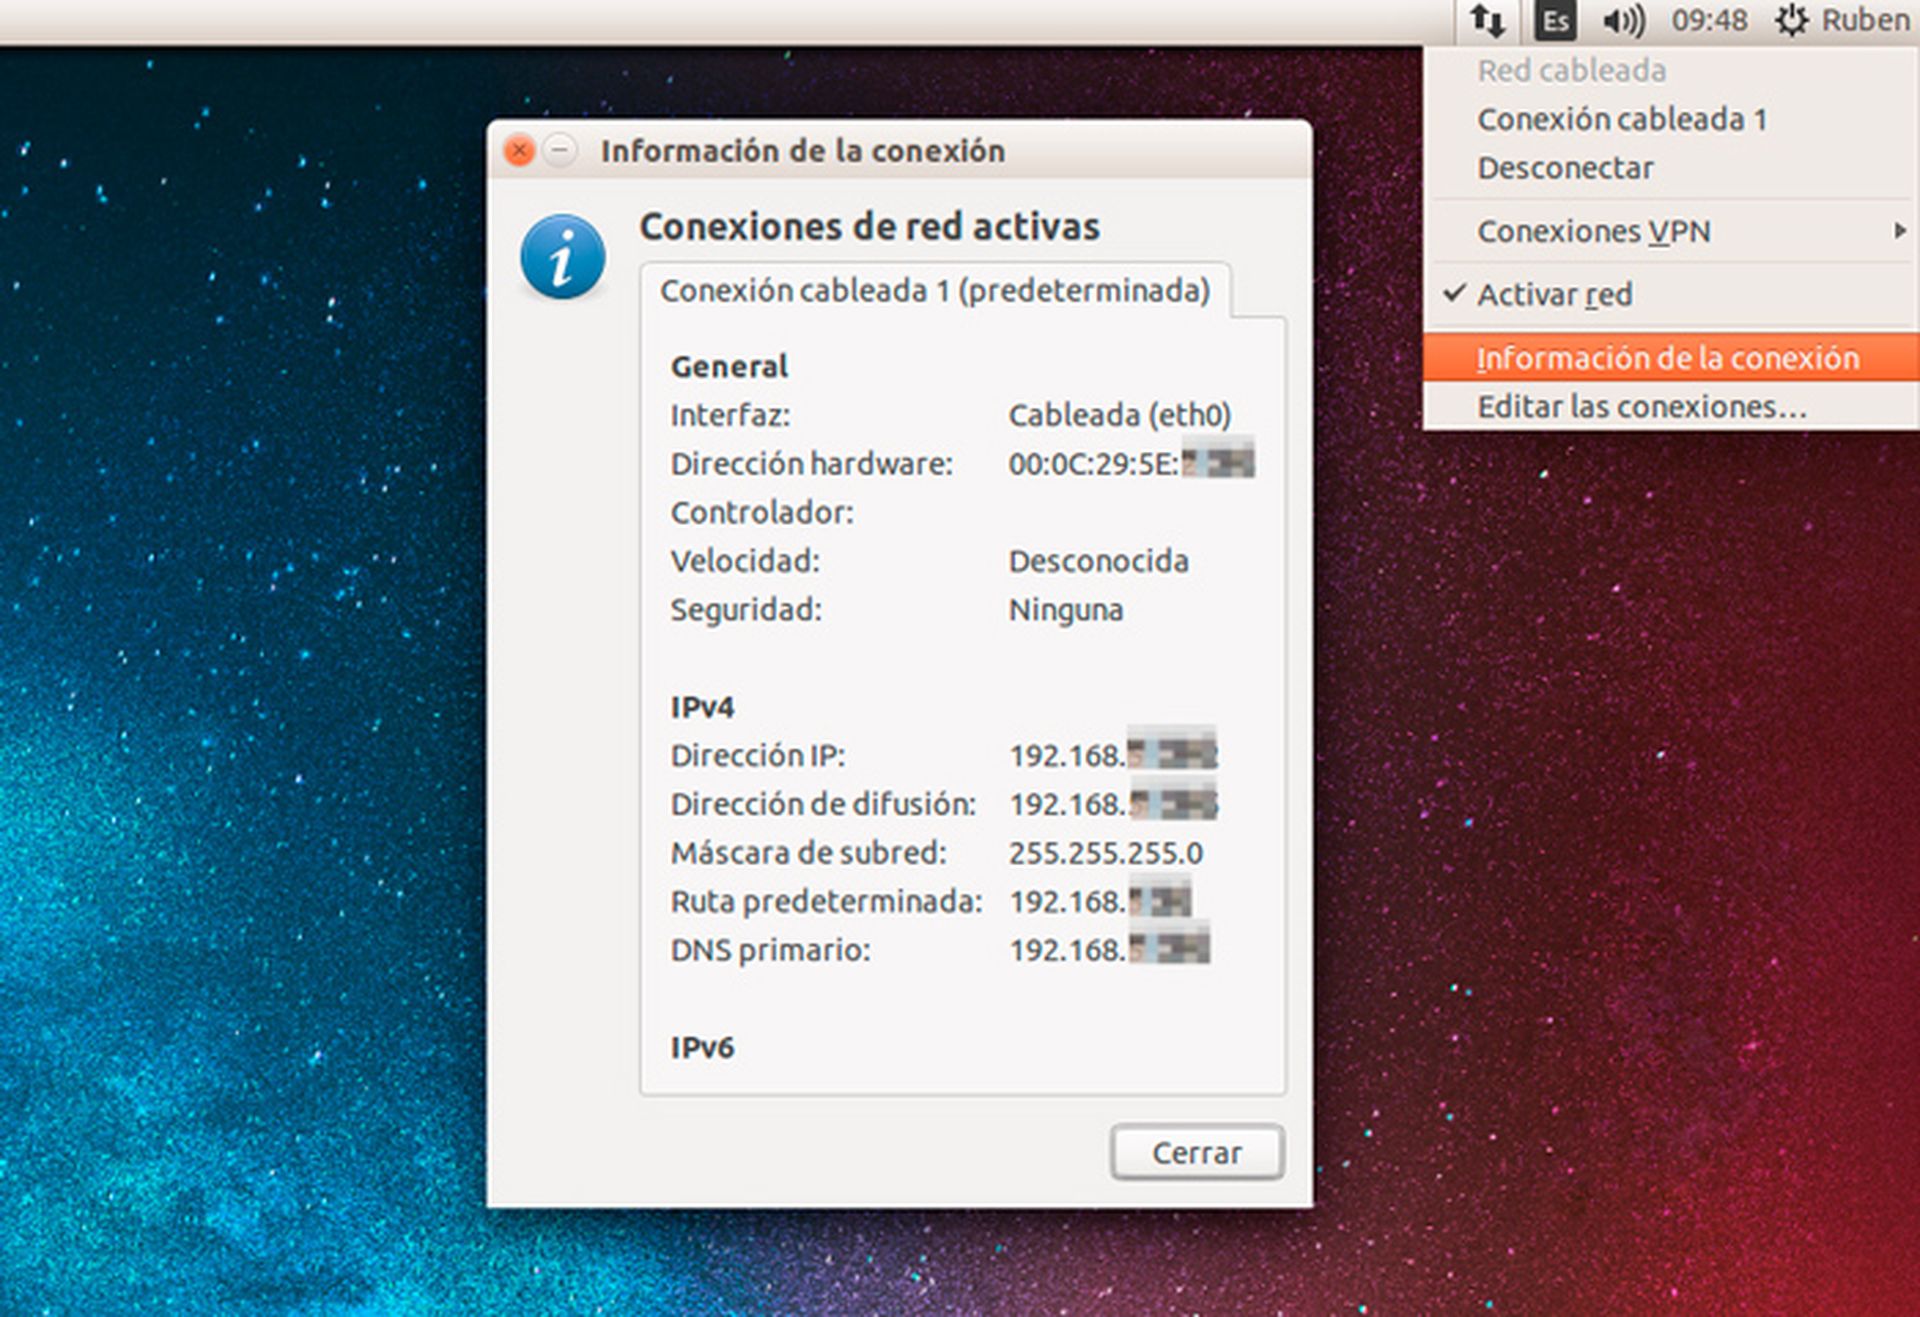Select "Conexión cableada 1" from the menu

(x=1622, y=118)
